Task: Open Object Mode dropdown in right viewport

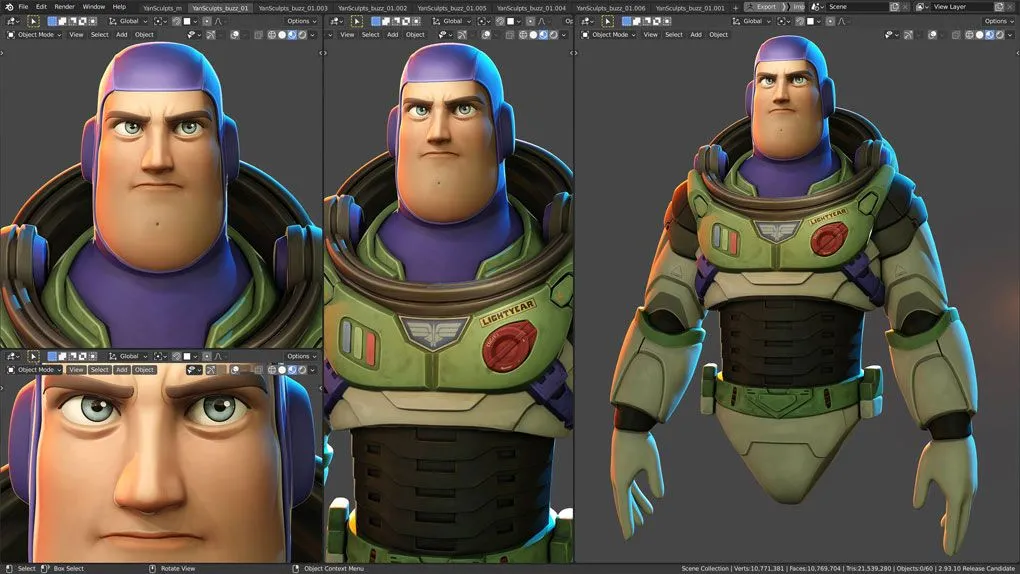Action: tap(609, 34)
